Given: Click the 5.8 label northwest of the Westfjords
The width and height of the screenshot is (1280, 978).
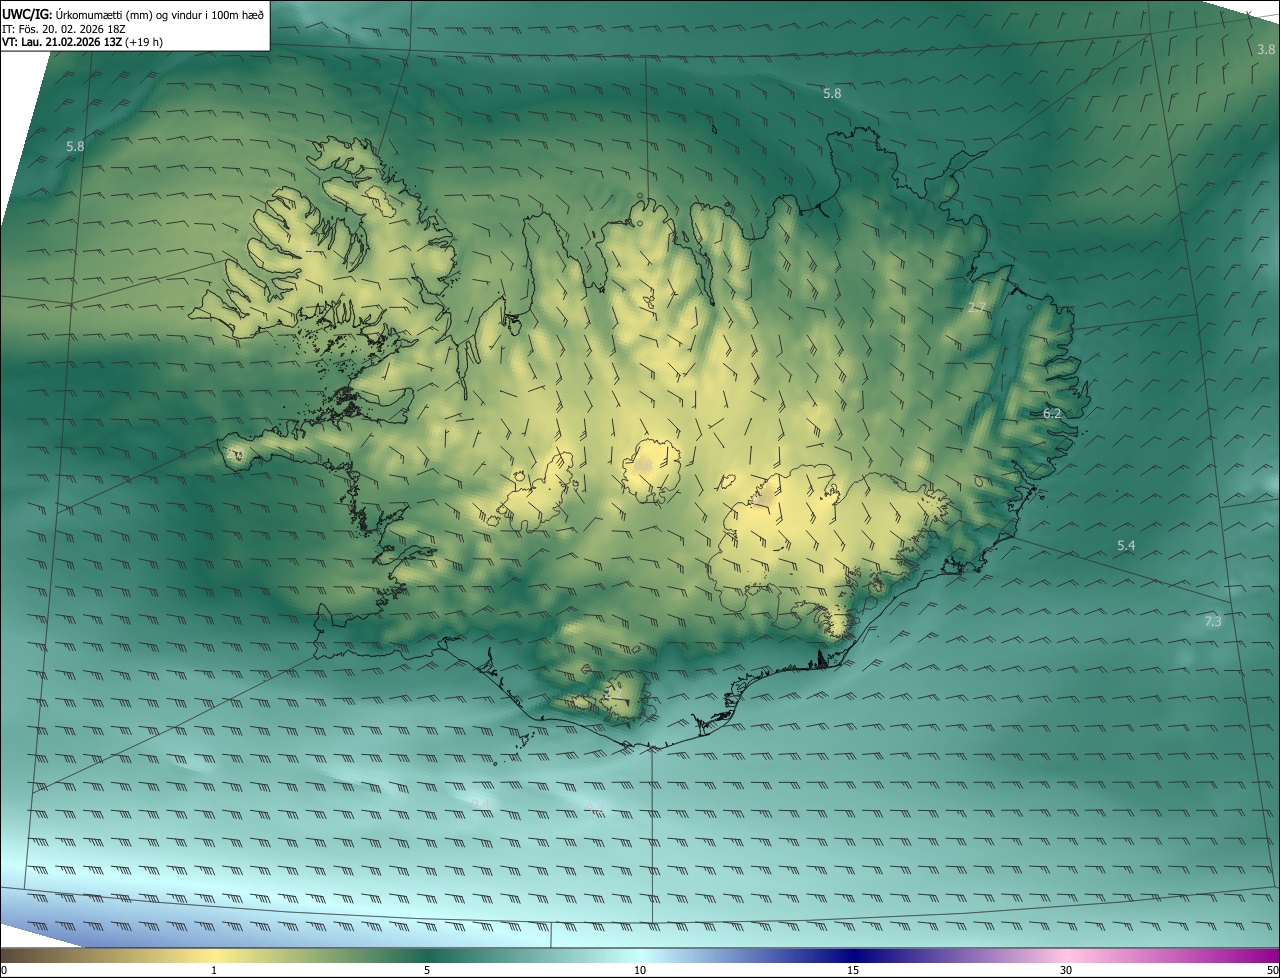Looking at the screenshot, I should (x=75, y=146).
